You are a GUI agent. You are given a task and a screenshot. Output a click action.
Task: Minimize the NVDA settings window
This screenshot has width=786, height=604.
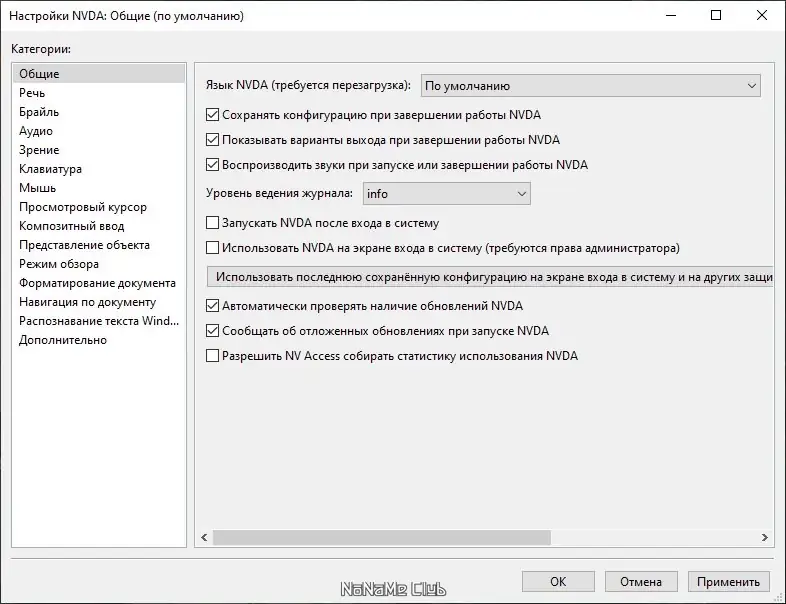pyautogui.click(x=671, y=15)
